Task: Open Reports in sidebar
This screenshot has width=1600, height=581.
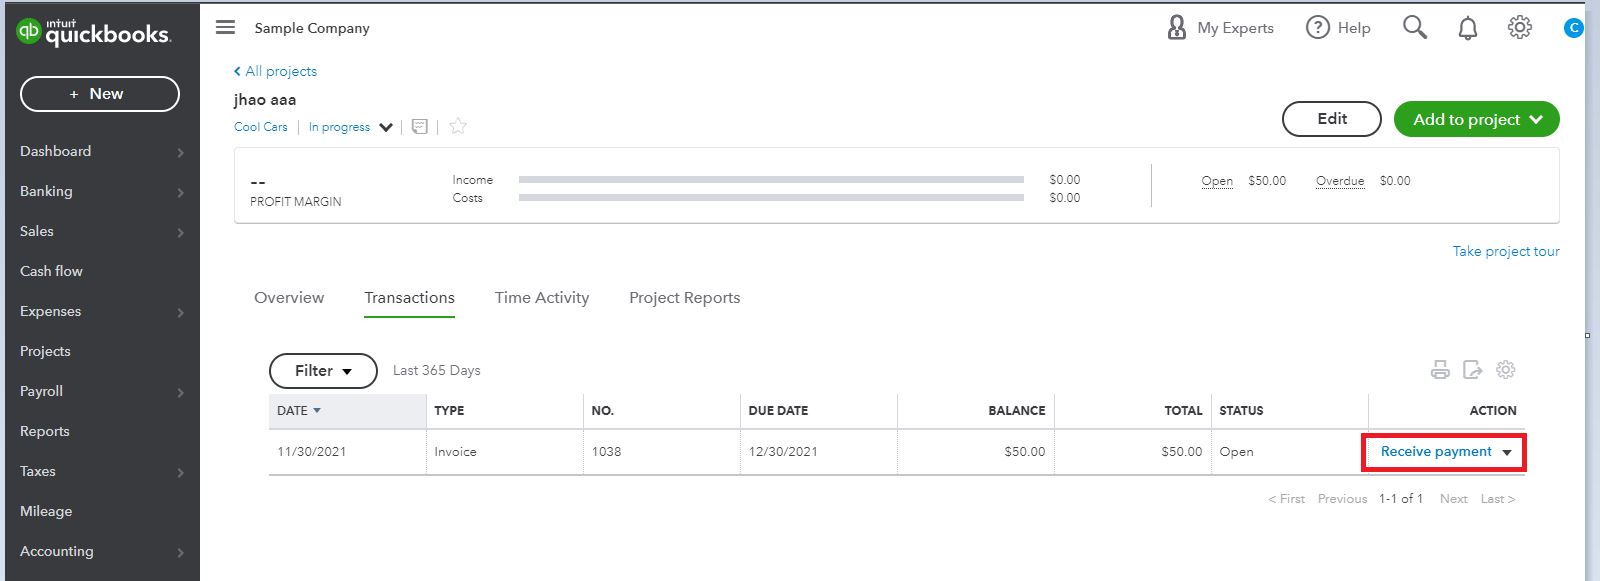Action: point(100,431)
